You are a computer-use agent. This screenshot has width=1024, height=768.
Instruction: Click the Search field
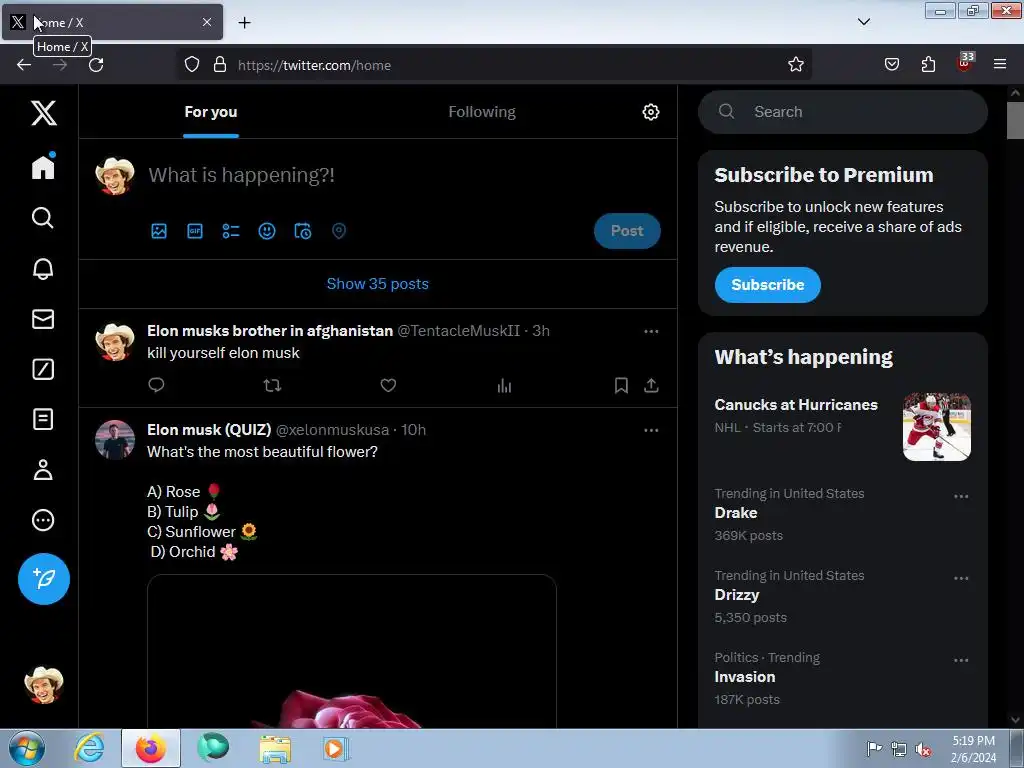tap(842, 112)
